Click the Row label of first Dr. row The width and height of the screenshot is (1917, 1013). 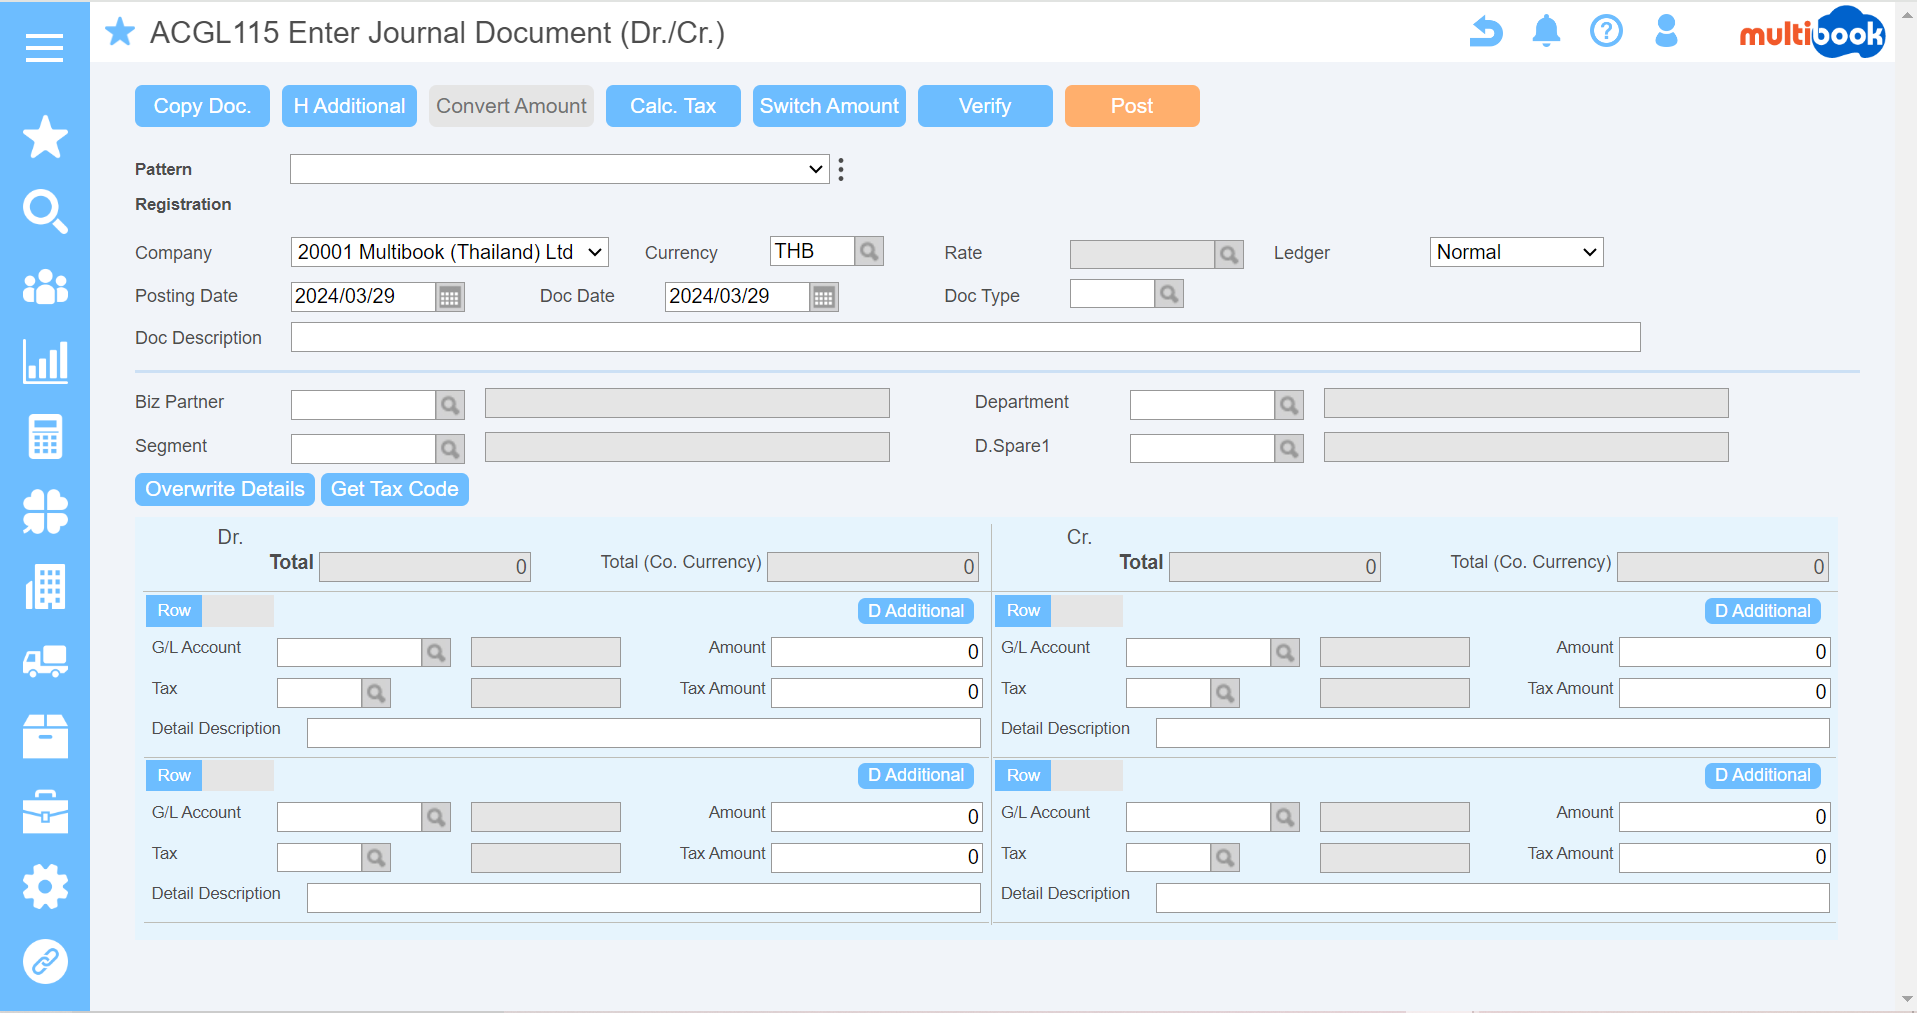point(174,610)
